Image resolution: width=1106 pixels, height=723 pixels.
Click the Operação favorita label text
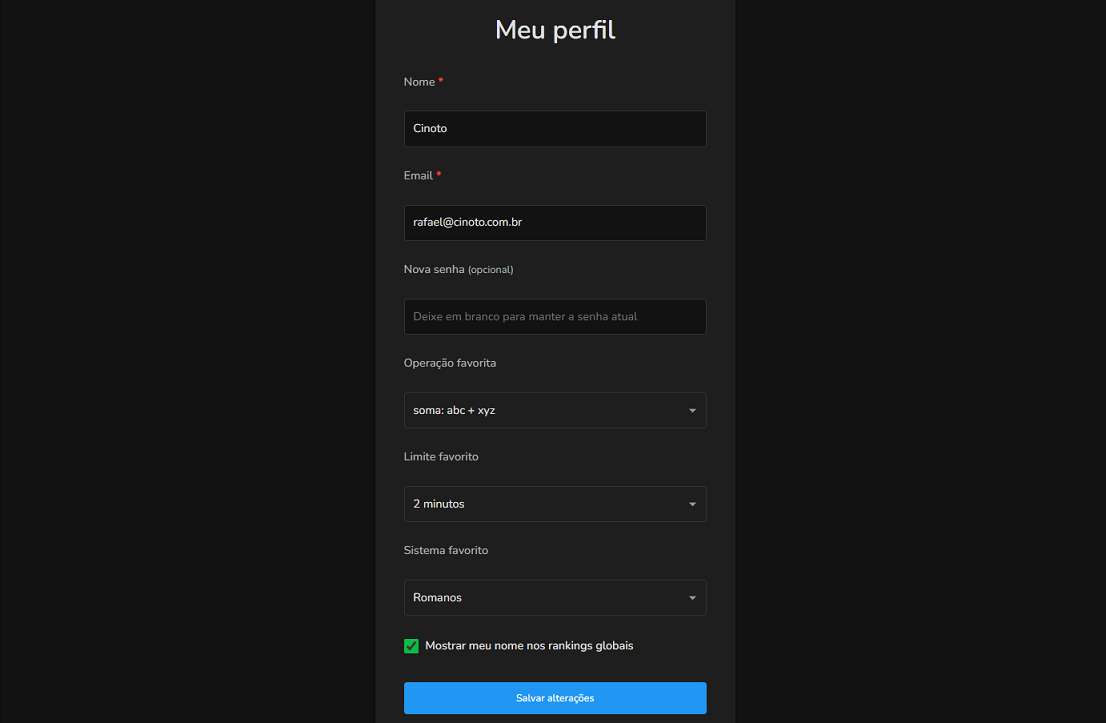450,362
